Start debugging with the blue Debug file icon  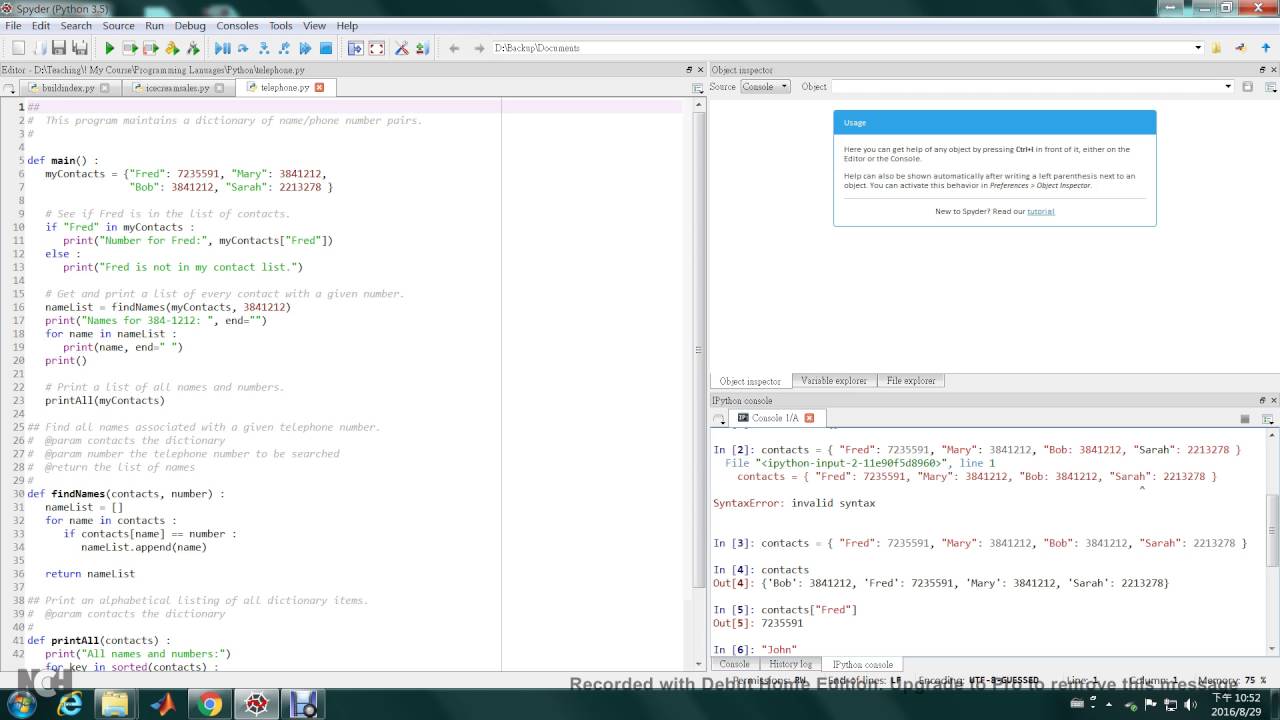[x=222, y=48]
